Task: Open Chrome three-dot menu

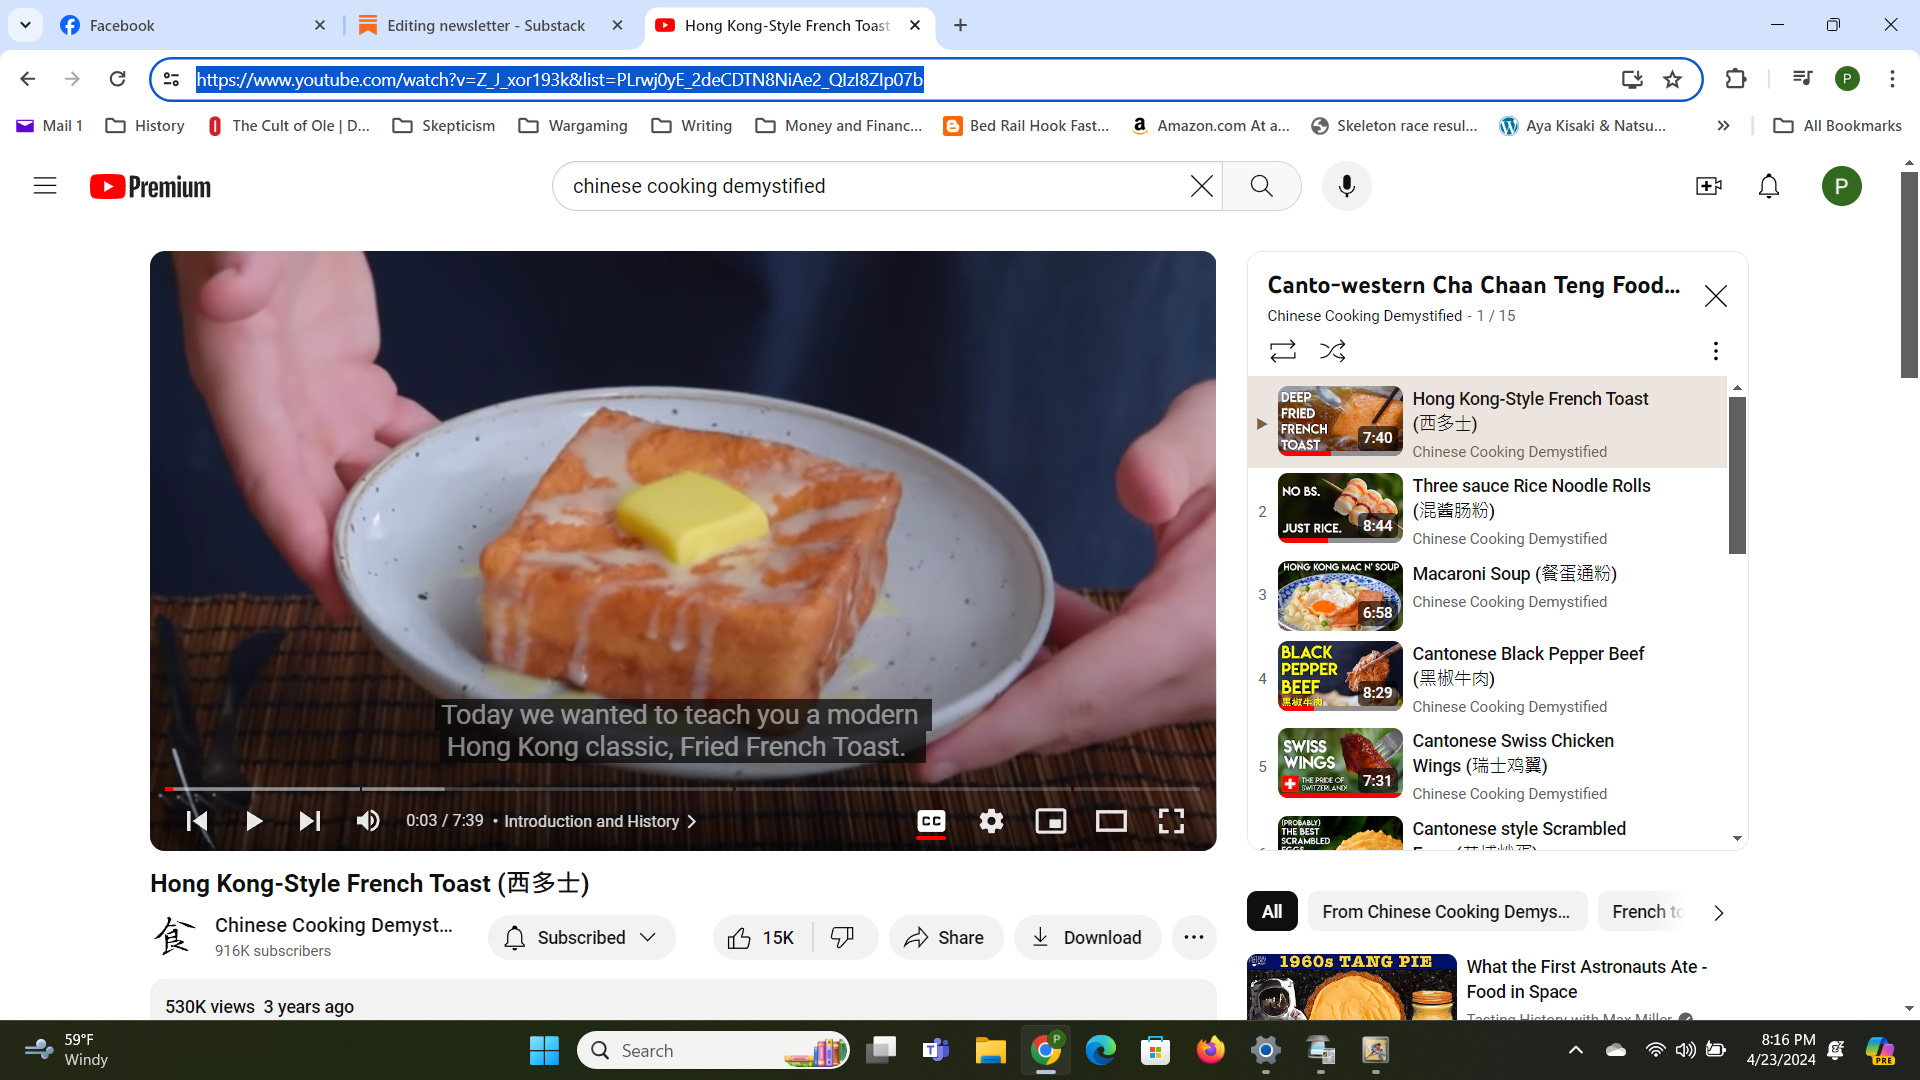Action: tap(1892, 79)
